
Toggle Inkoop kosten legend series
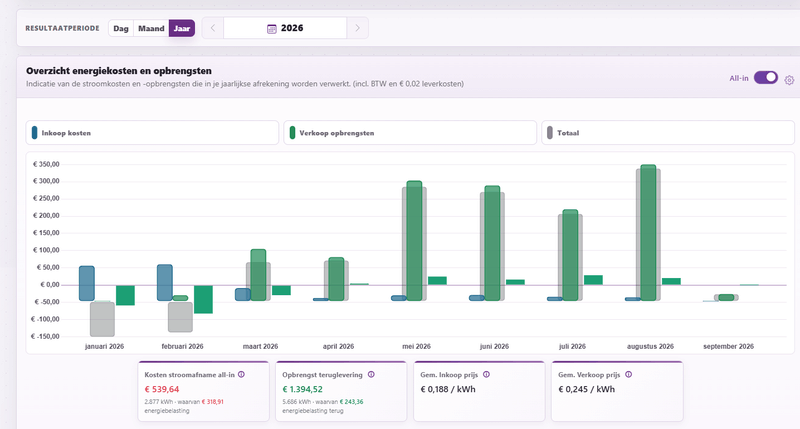click(x=152, y=133)
